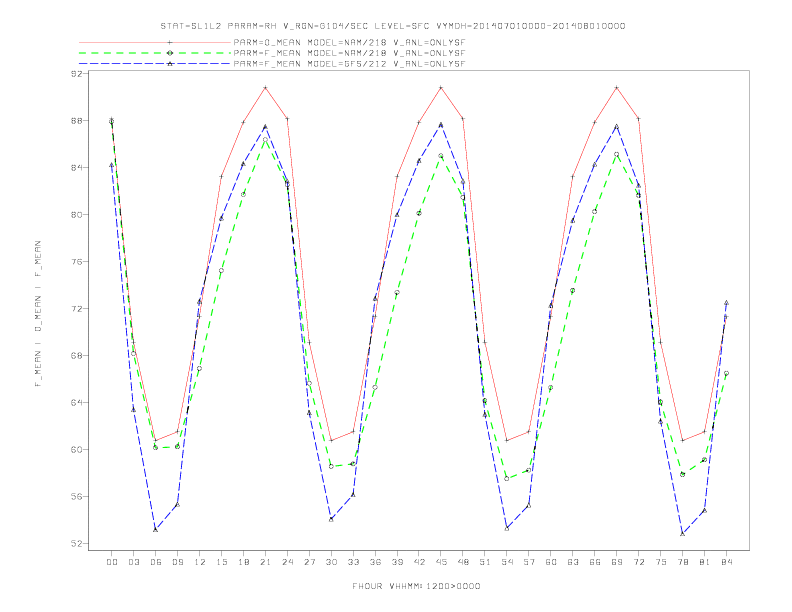Click forecast hour 06 on the x-axis
Viewport: 792px width, 612px height.
point(156,562)
